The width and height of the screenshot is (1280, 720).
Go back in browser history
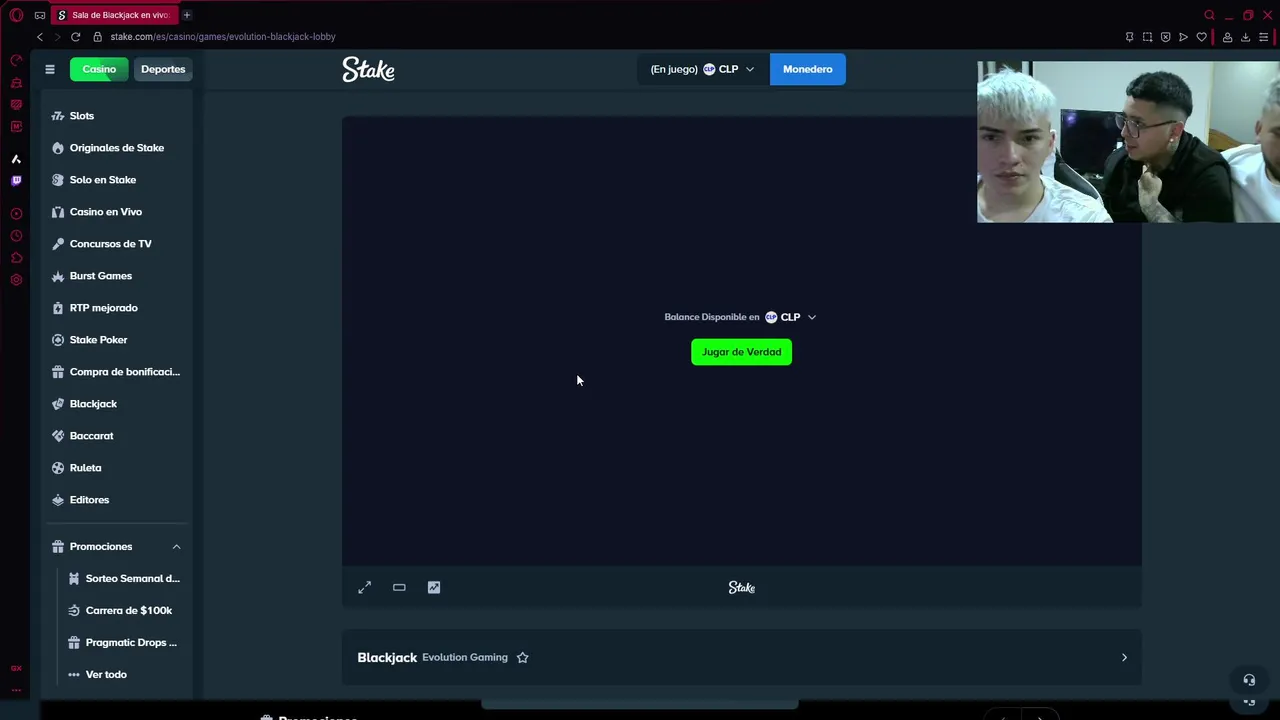(40, 37)
